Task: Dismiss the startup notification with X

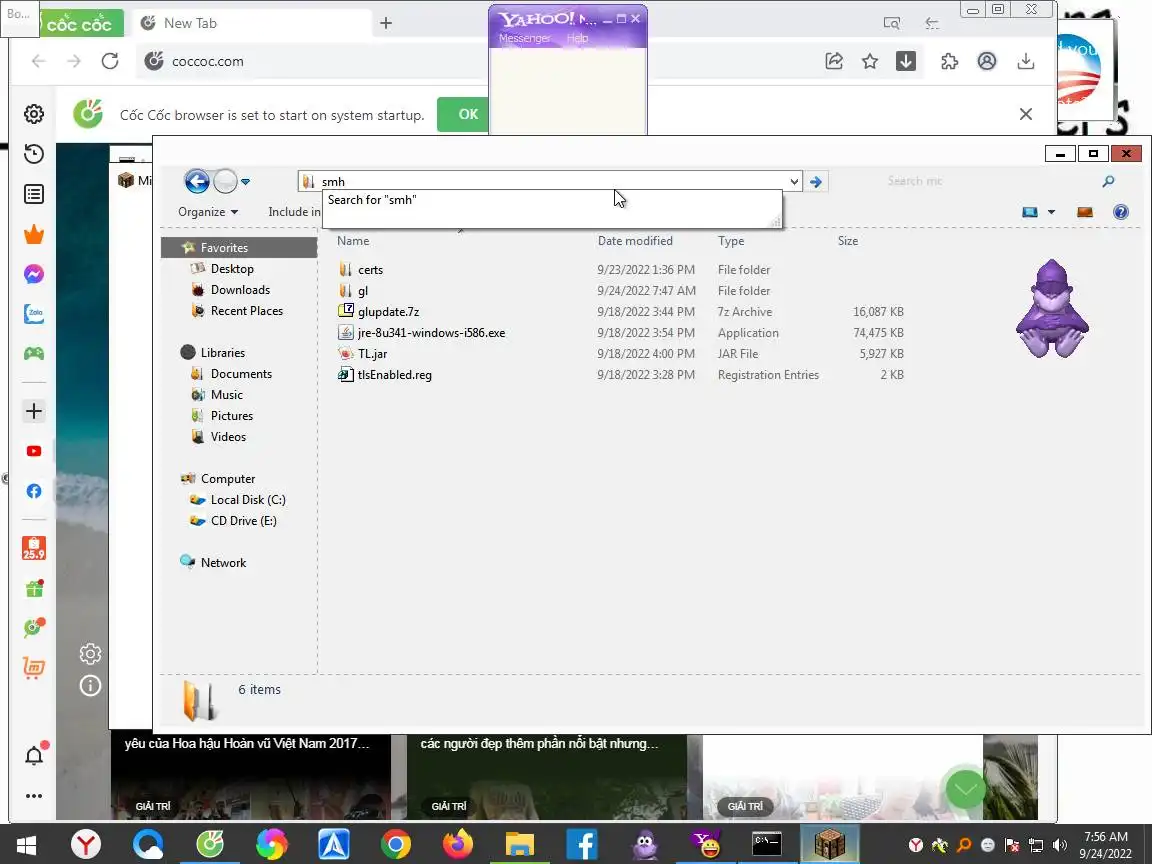Action: [x=1026, y=114]
